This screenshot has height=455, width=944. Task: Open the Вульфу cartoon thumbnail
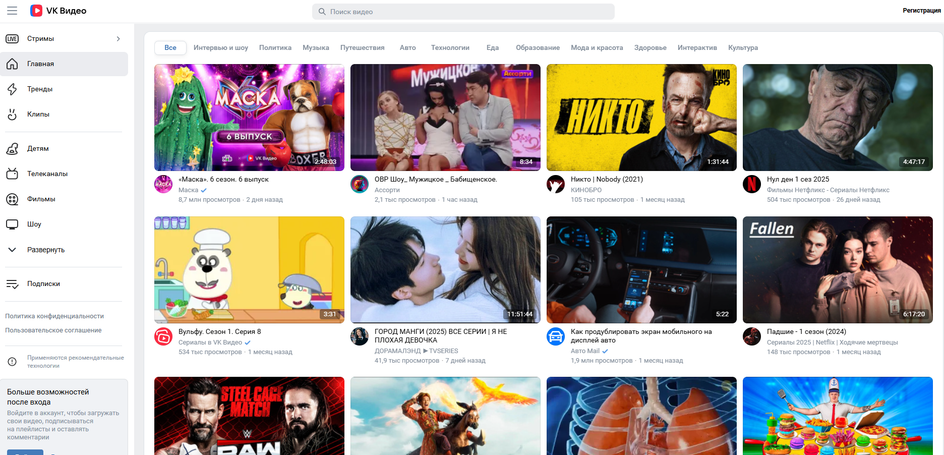(x=249, y=270)
